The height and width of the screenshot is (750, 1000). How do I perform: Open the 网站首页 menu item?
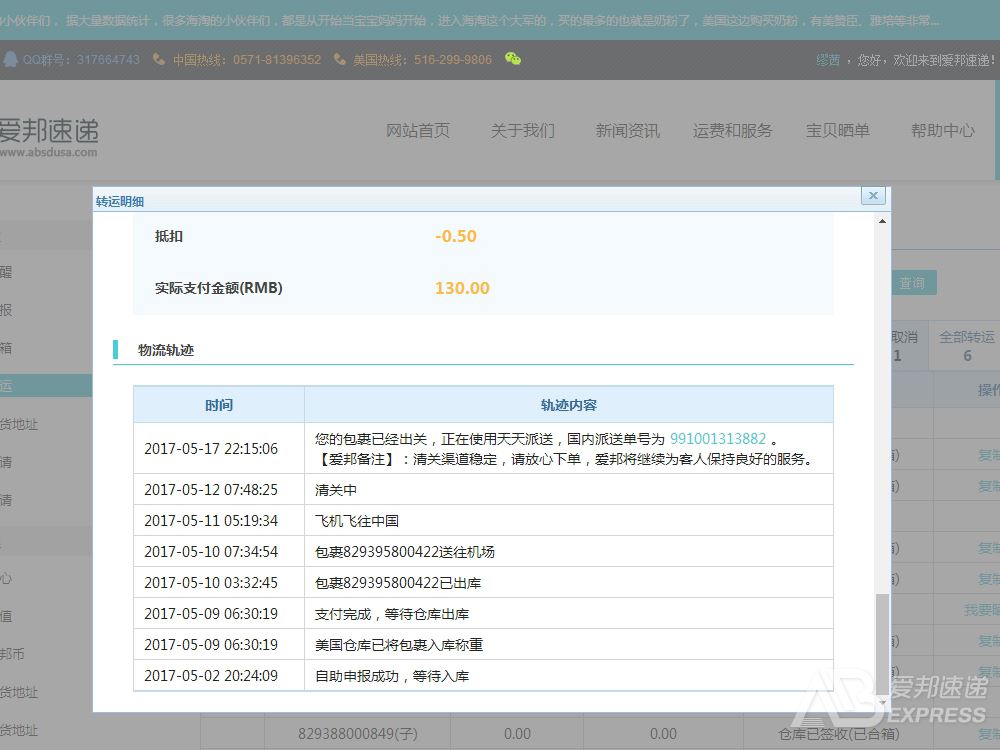[x=418, y=131]
